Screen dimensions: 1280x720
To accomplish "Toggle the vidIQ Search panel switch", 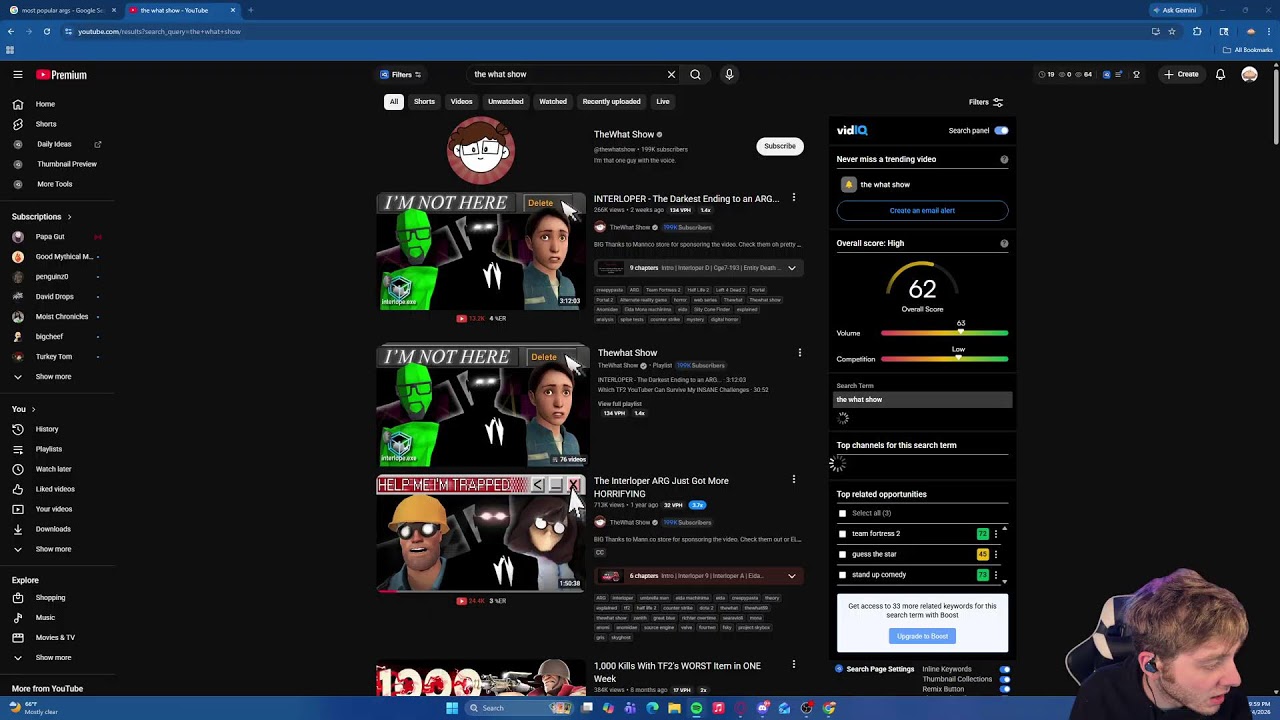I will [x=1001, y=130].
